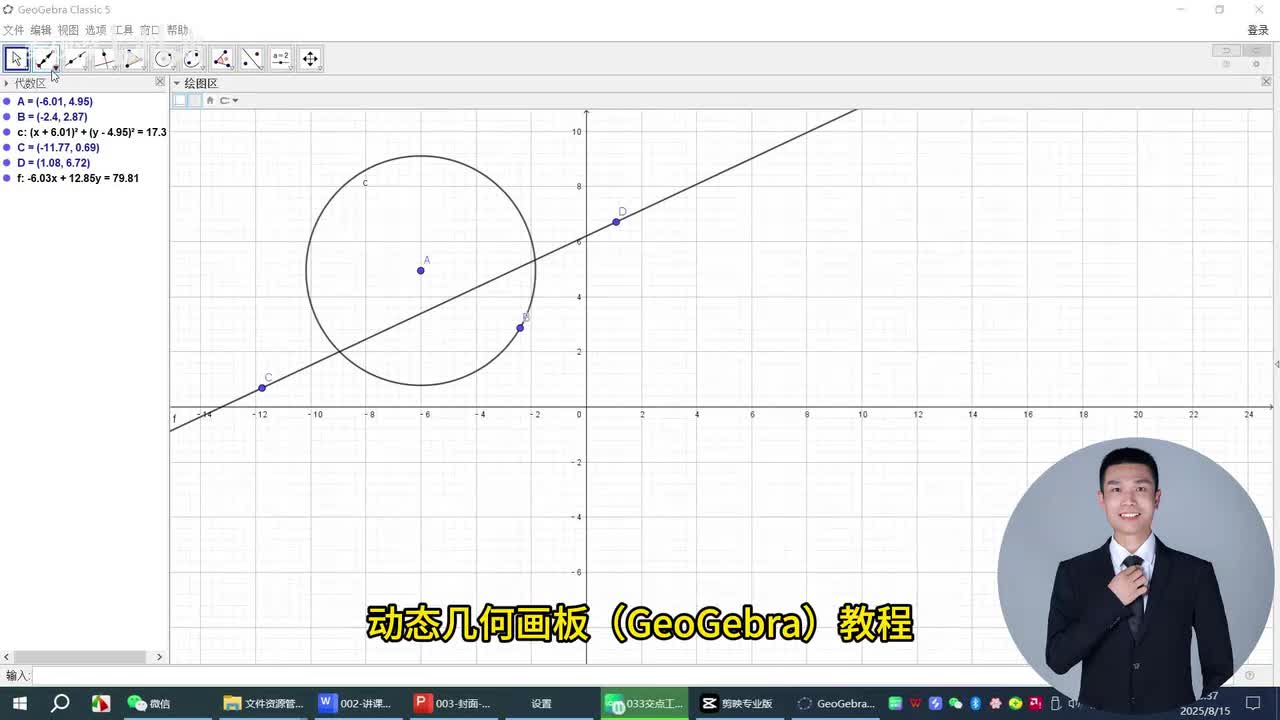The image size is (1280, 720).
Task: Select the Point tool in toolbar
Action: (46, 59)
